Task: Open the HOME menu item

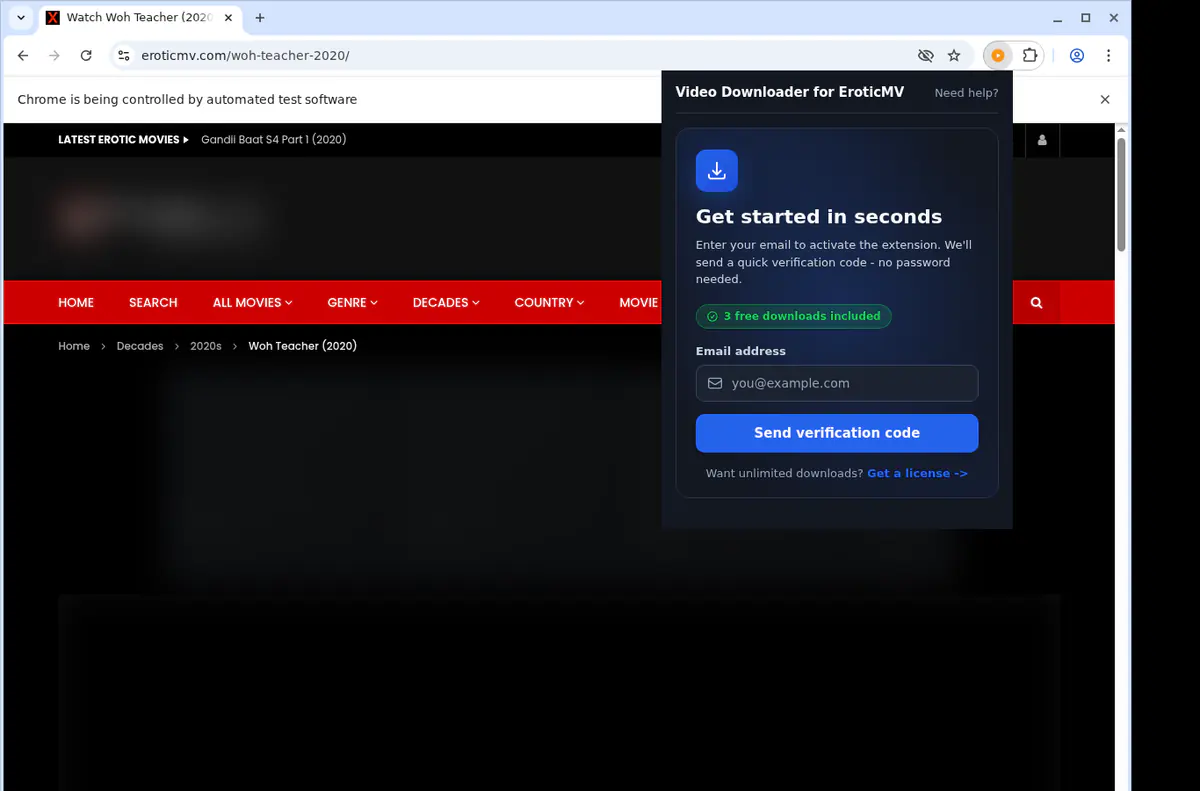Action: [x=76, y=302]
